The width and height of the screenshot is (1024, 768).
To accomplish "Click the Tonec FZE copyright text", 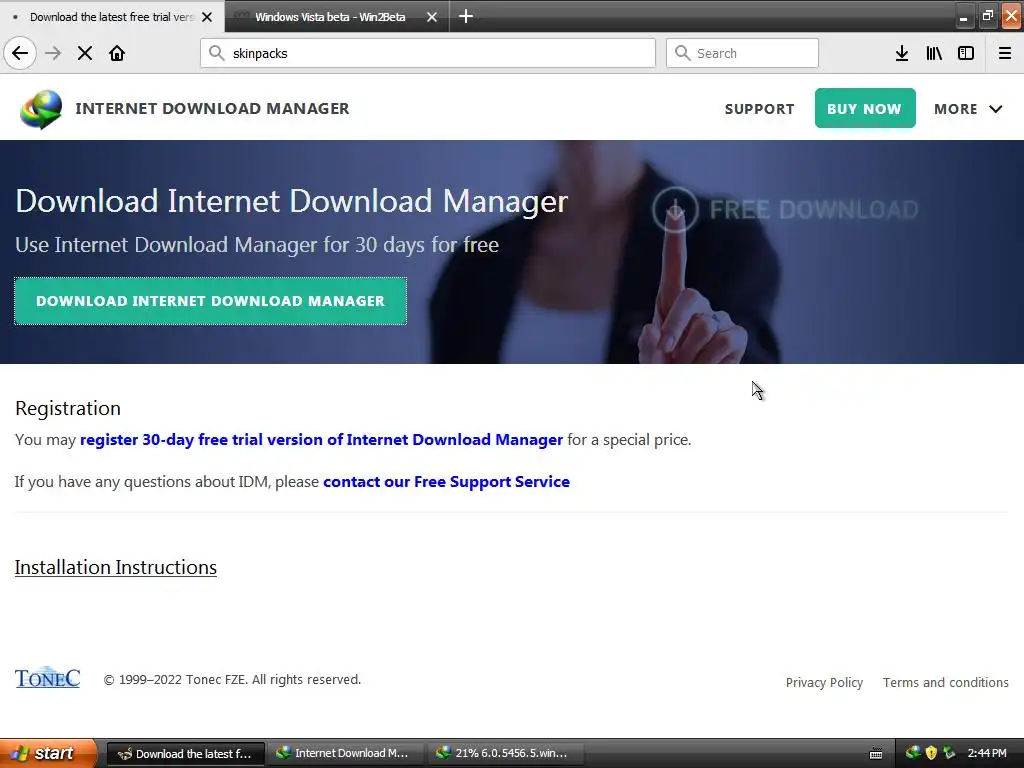I will tap(232, 680).
